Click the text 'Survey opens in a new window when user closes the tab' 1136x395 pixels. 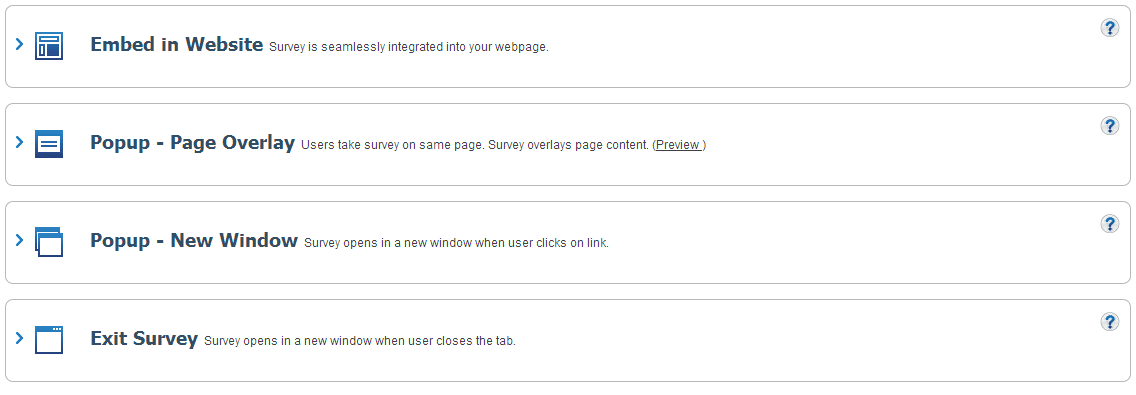tap(360, 341)
